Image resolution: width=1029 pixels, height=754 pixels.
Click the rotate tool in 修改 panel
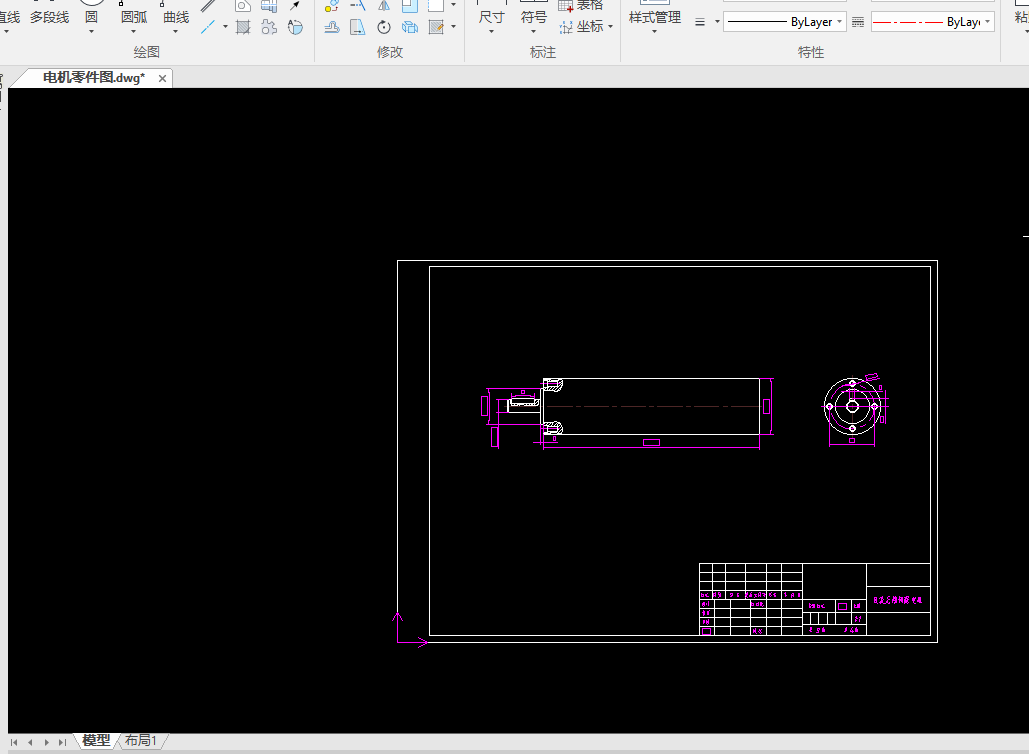coord(383,27)
